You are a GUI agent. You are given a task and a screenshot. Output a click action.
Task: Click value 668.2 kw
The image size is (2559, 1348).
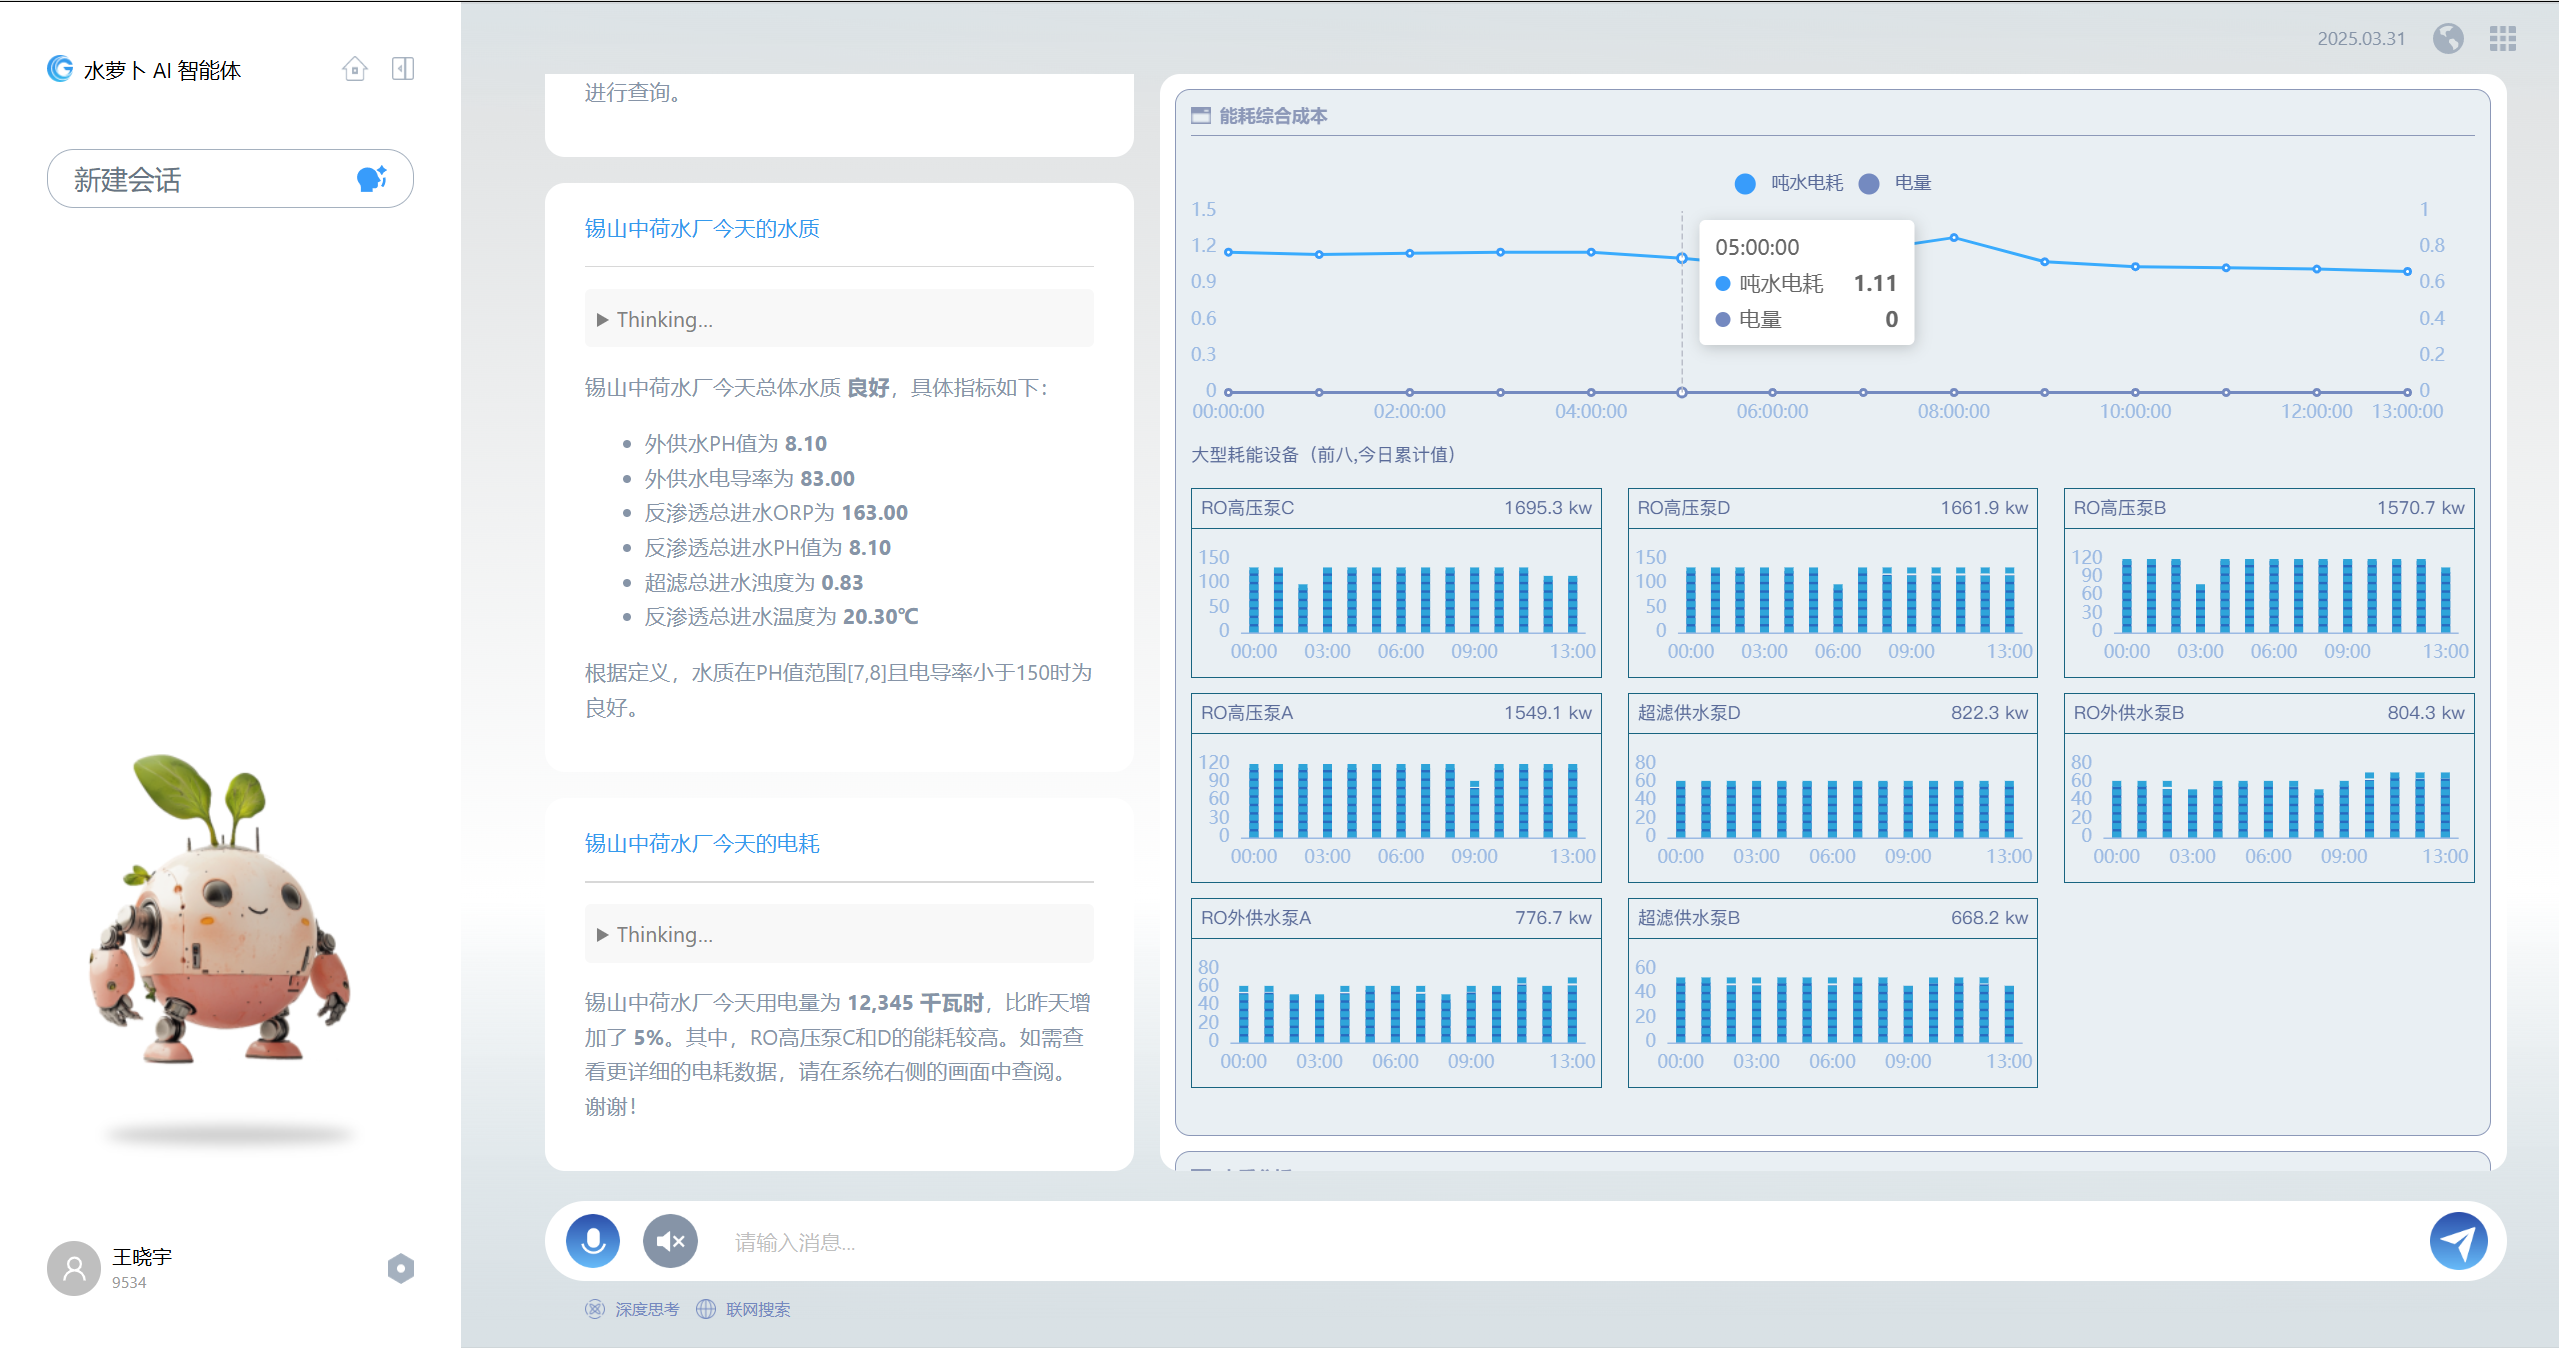[1990, 918]
